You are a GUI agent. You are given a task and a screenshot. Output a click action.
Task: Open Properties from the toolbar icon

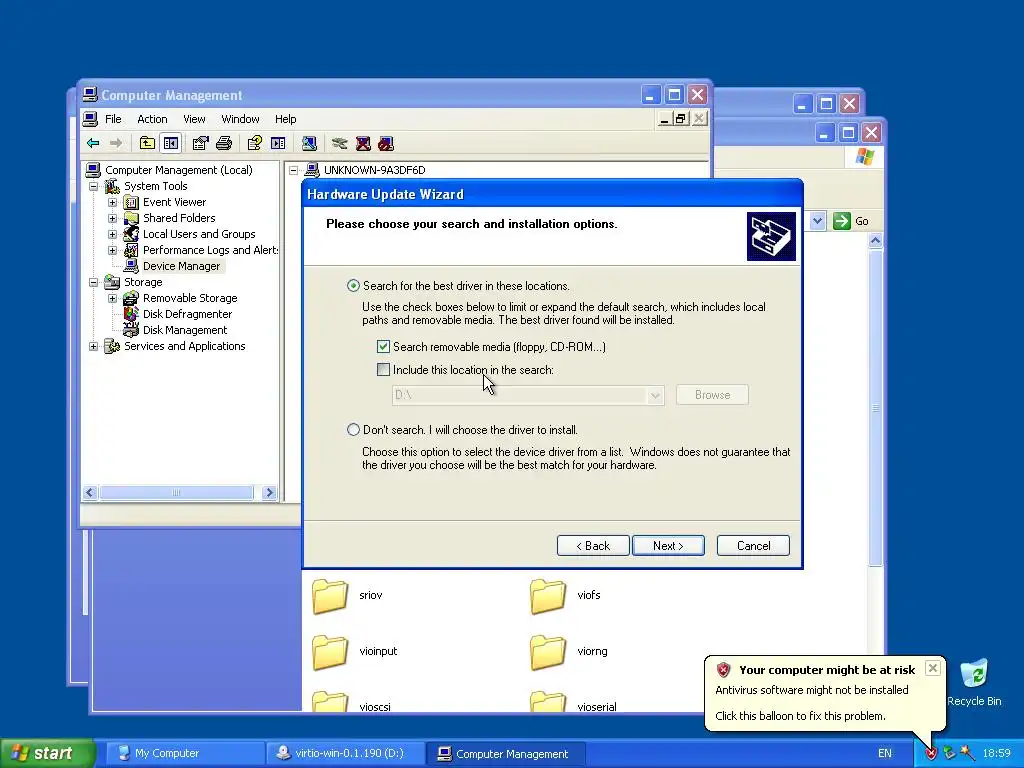200,144
